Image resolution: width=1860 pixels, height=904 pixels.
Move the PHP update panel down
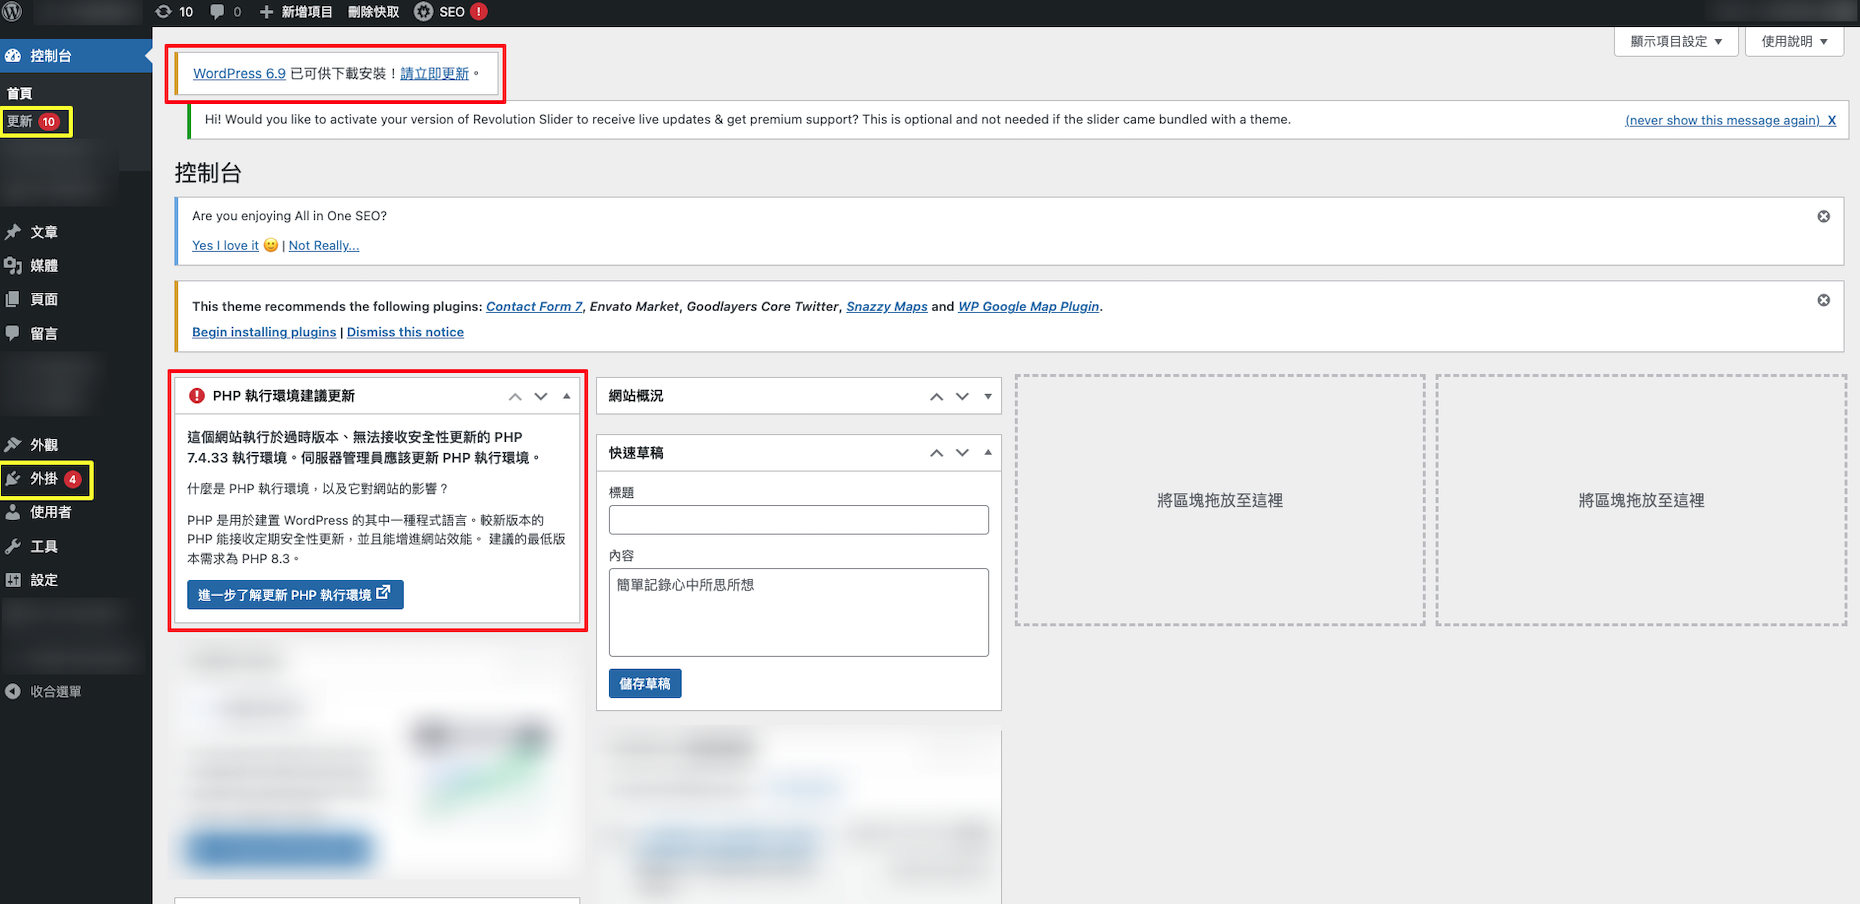(541, 397)
